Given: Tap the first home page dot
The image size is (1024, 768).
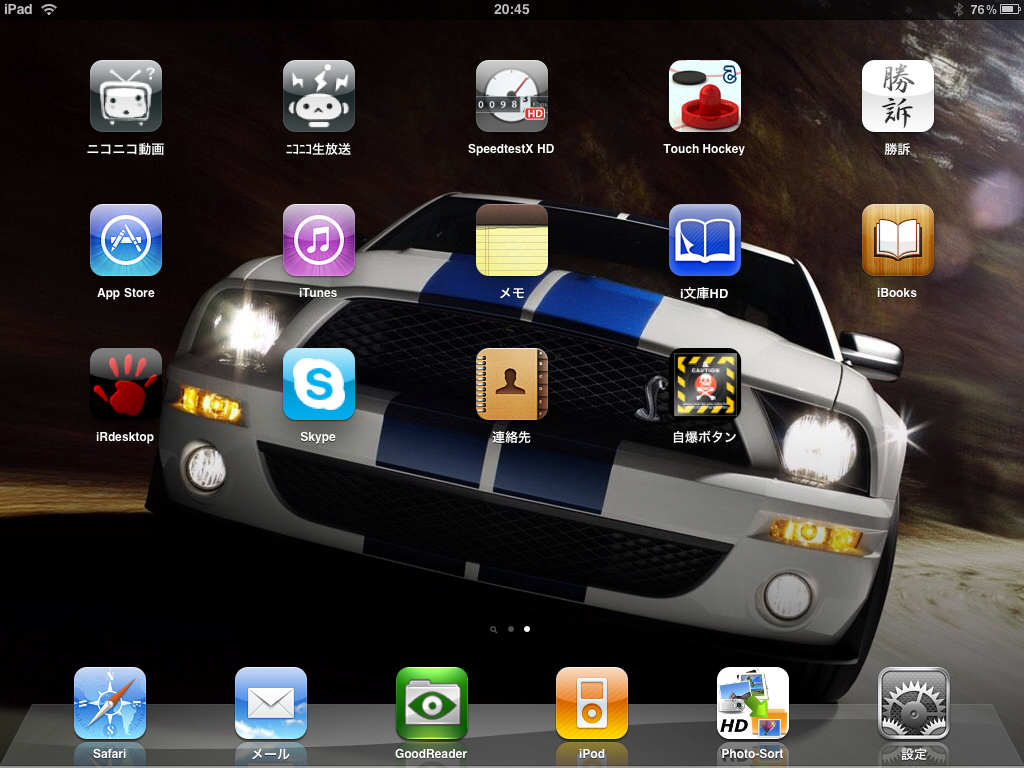Looking at the screenshot, I should click(x=511, y=629).
